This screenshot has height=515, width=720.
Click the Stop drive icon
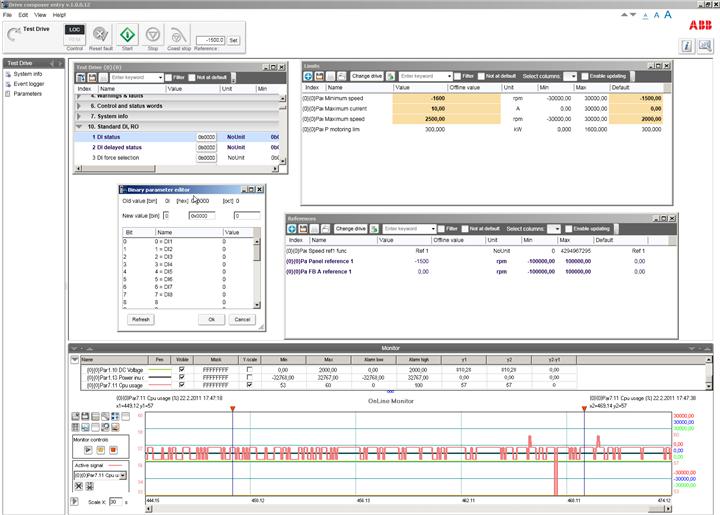(152, 35)
